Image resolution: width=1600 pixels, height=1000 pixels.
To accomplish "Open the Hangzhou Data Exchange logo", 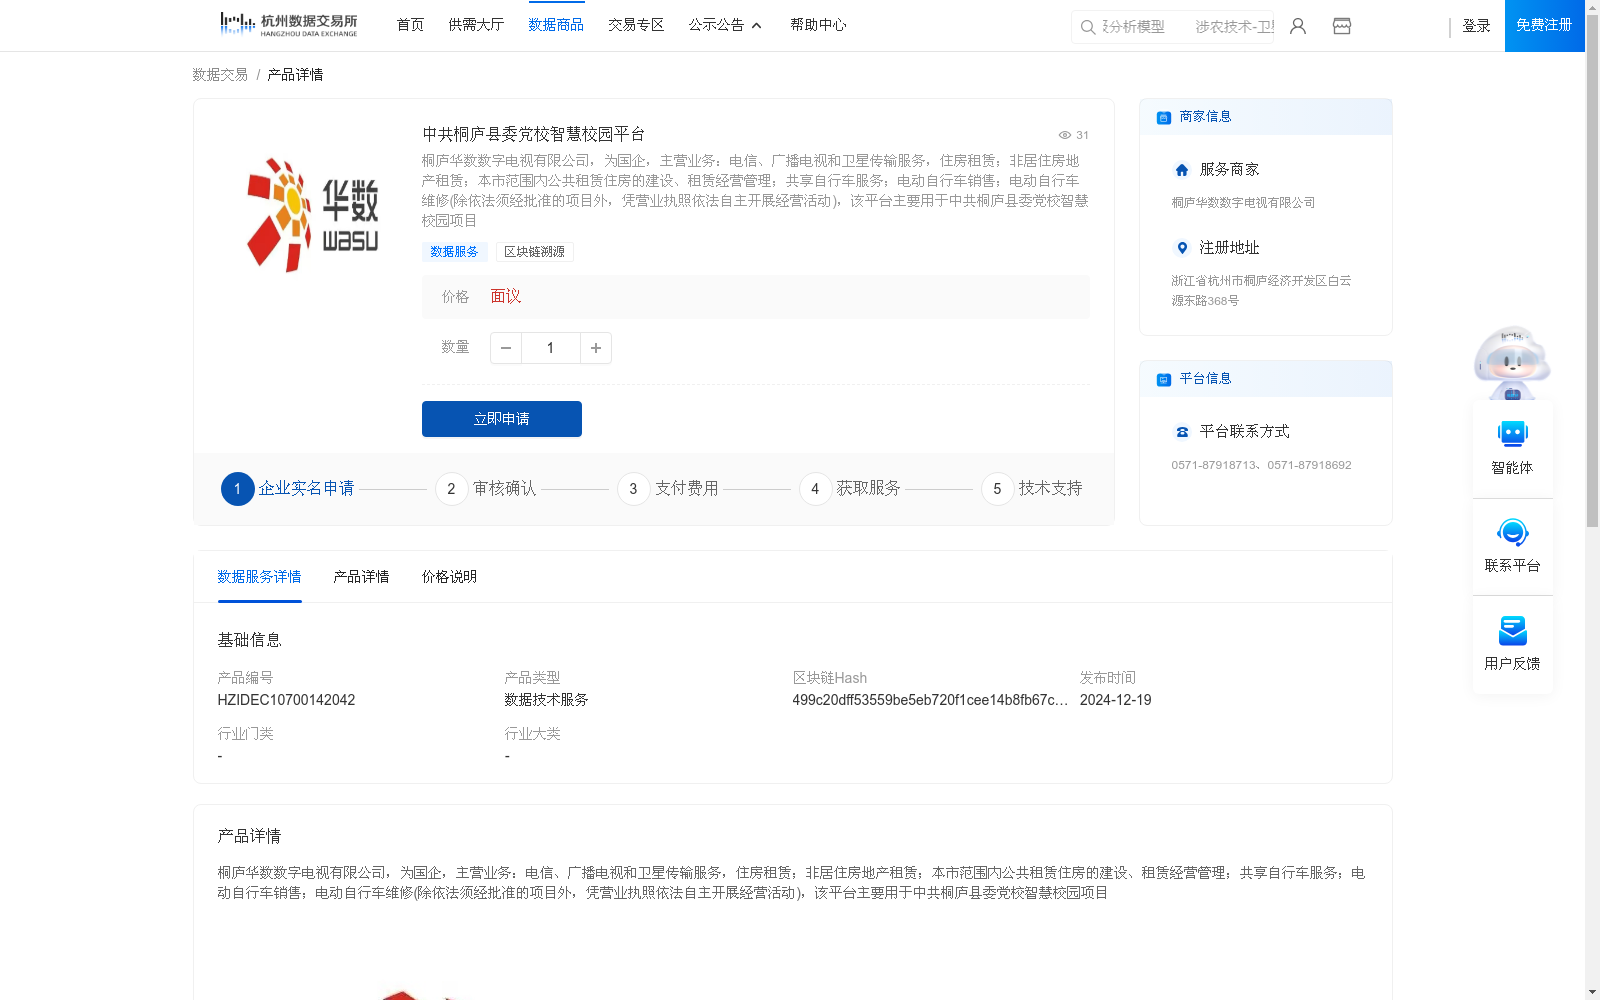I will click(288, 24).
